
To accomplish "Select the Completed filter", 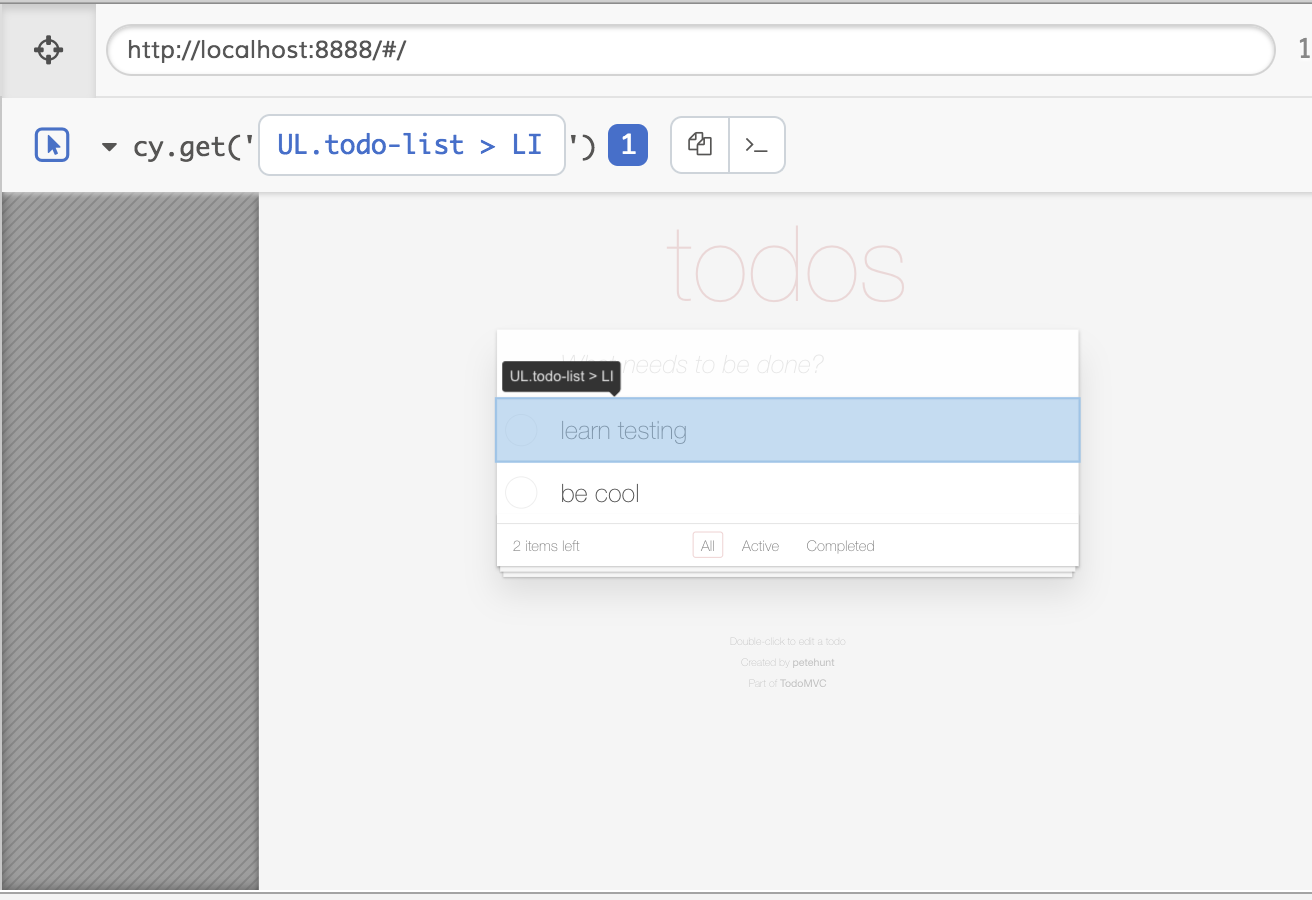I will coord(840,546).
